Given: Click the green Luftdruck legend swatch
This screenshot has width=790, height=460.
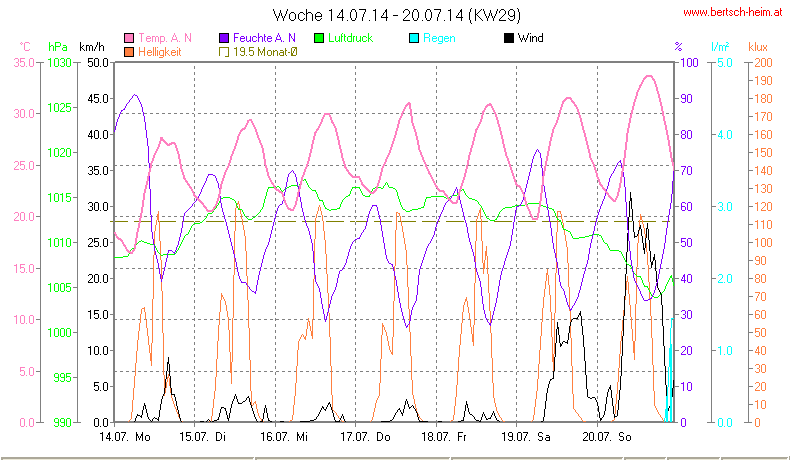Looking at the screenshot, I should pos(318,38).
